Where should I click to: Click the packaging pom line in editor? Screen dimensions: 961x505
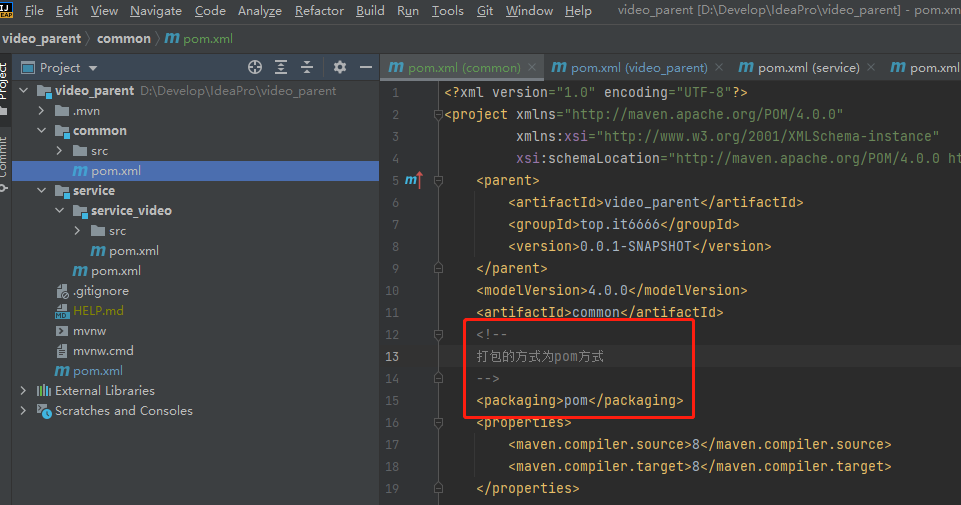click(x=580, y=401)
